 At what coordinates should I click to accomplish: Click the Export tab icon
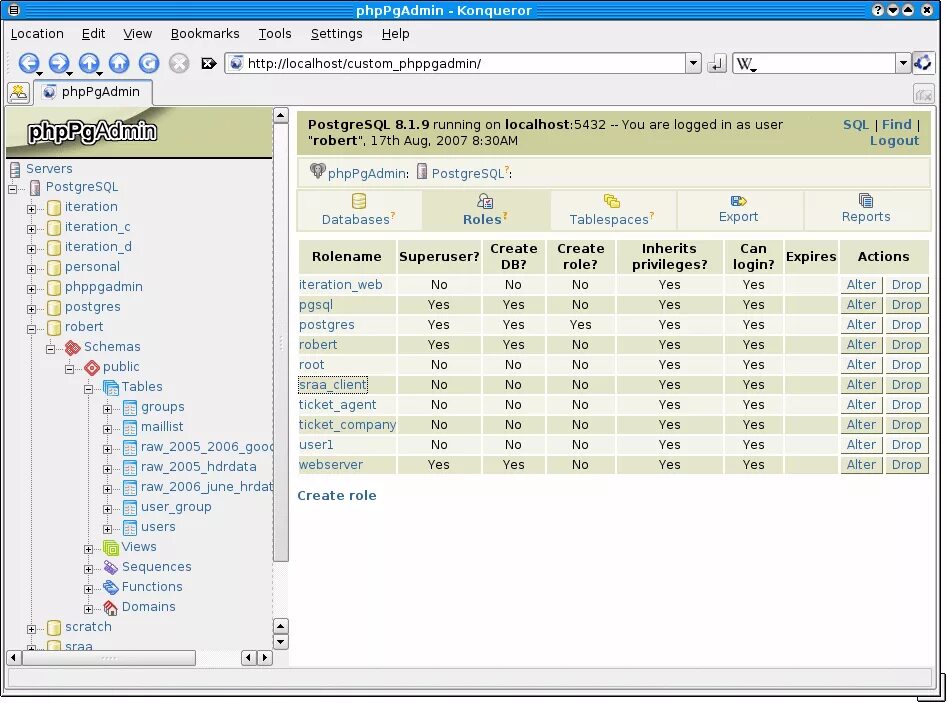[738, 201]
